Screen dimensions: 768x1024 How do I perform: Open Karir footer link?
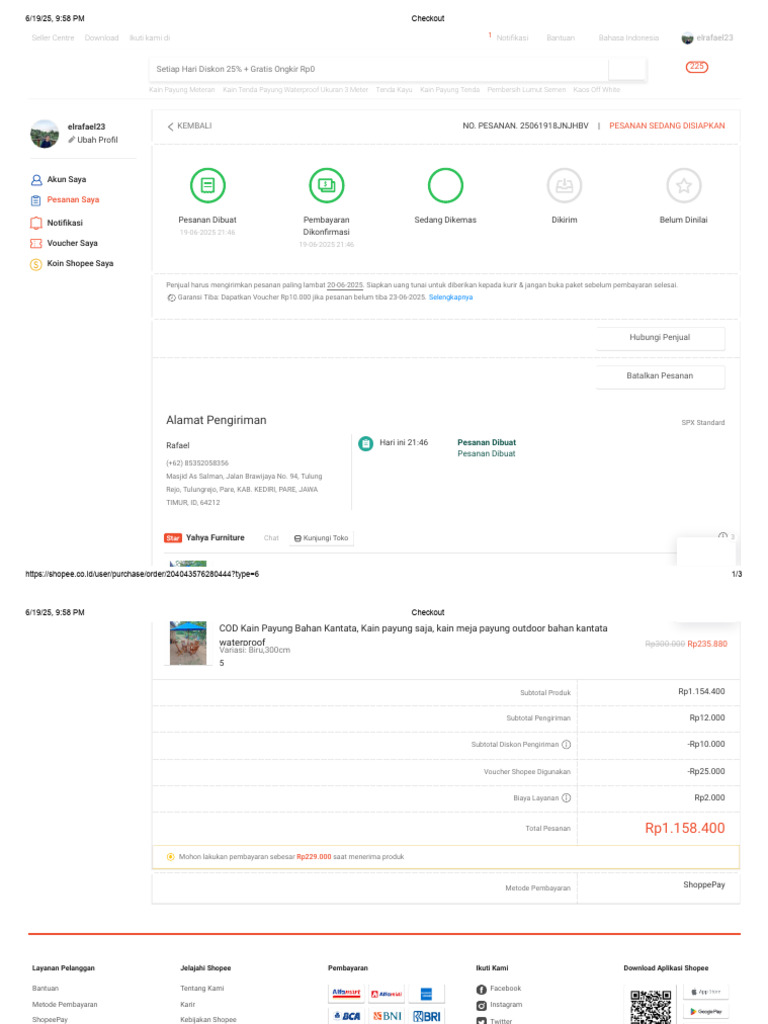click(187, 1004)
